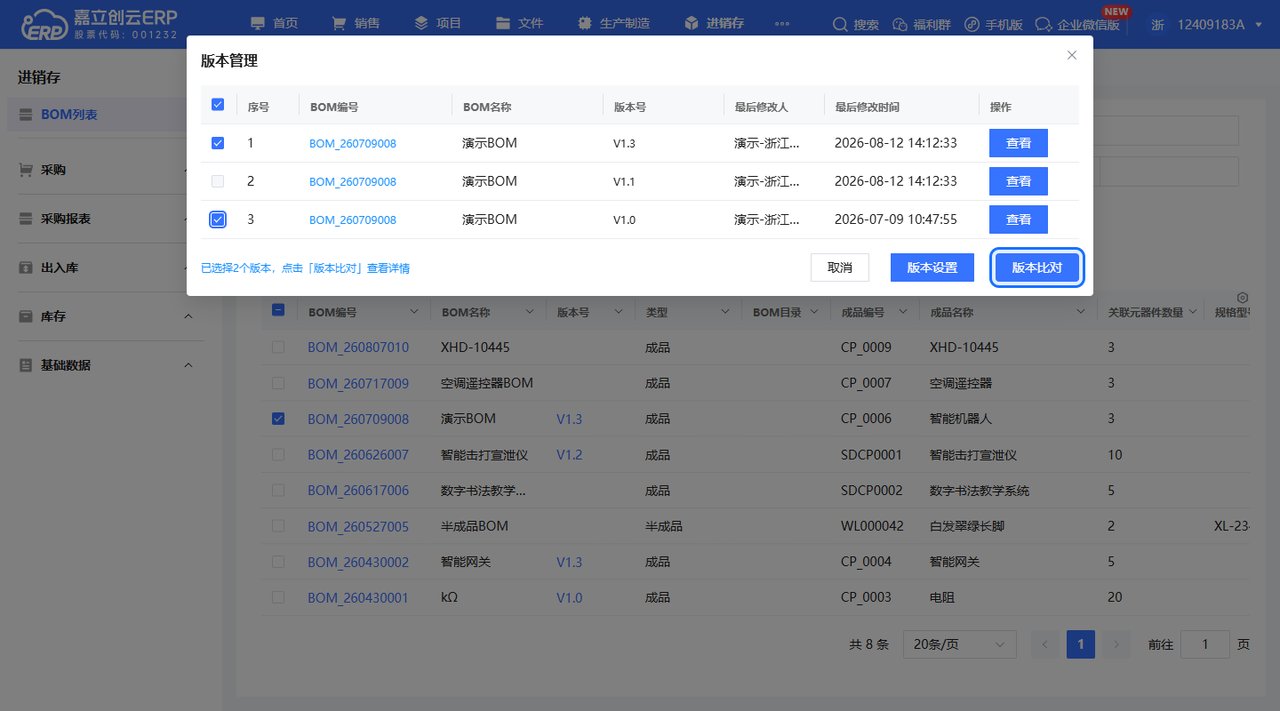Uncheck version V1.3 row checkbox

point(218,143)
